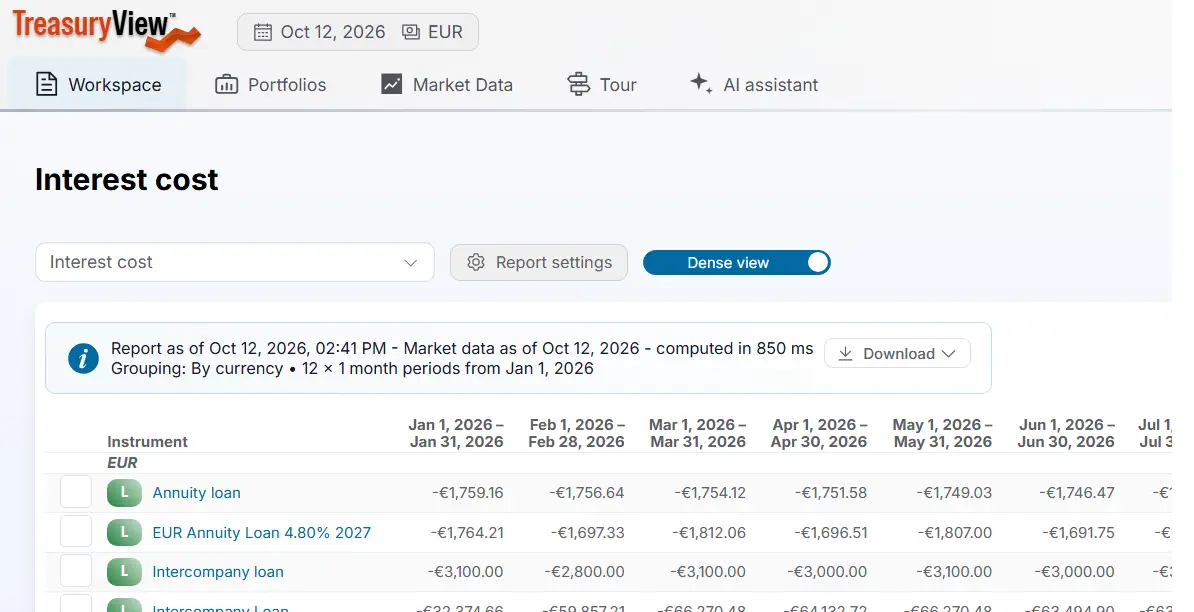Click the blue info icon in report banner
The width and height of the screenshot is (1194, 612).
(83, 359)
